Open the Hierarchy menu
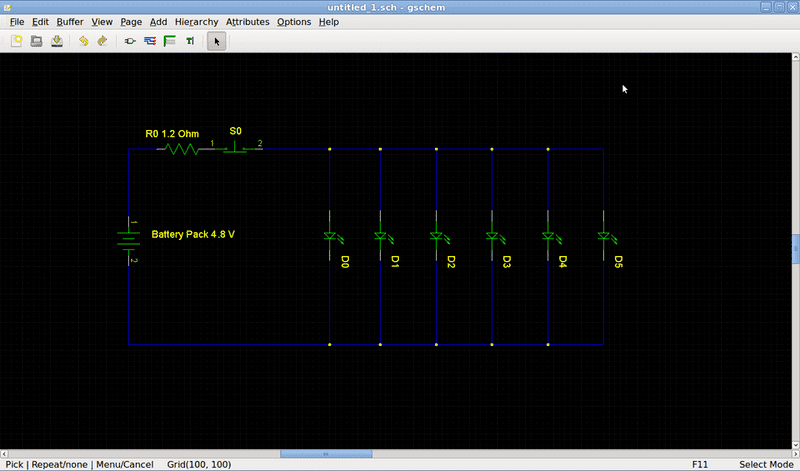800x471 pixels. click(x=196, y=22)
